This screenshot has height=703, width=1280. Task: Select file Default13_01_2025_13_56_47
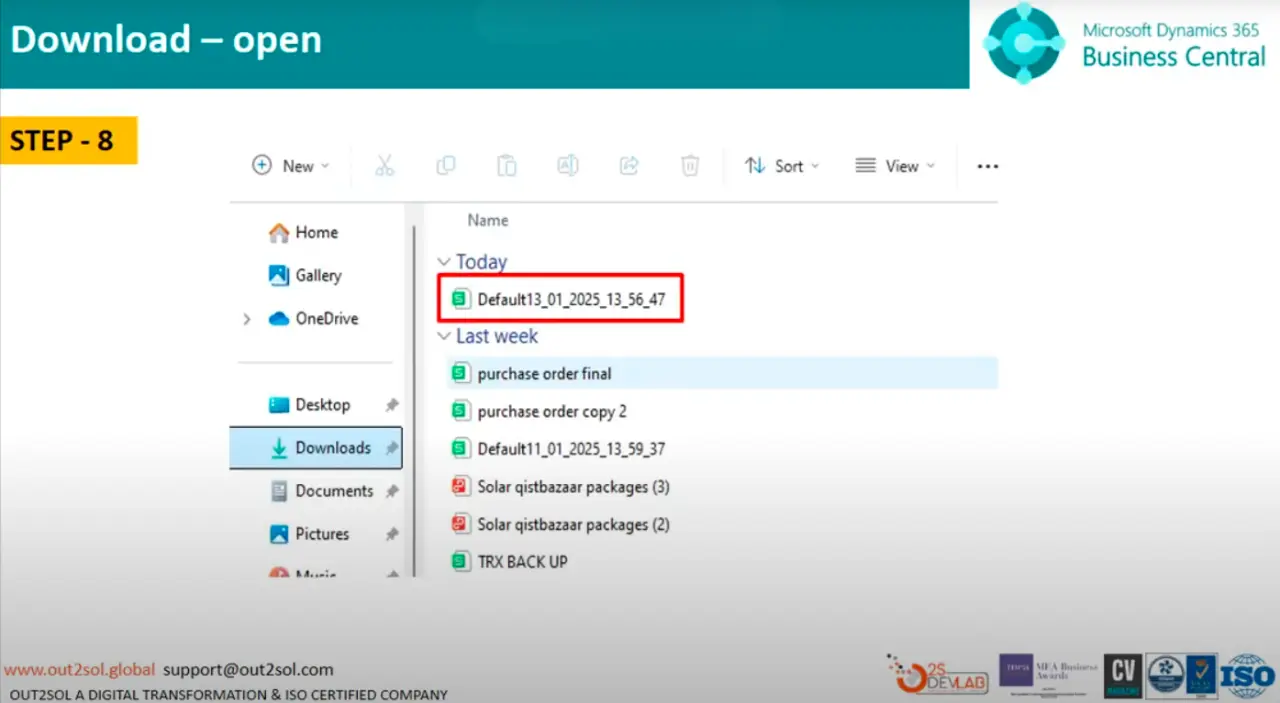pyautogui.click(x=570, y=299)
